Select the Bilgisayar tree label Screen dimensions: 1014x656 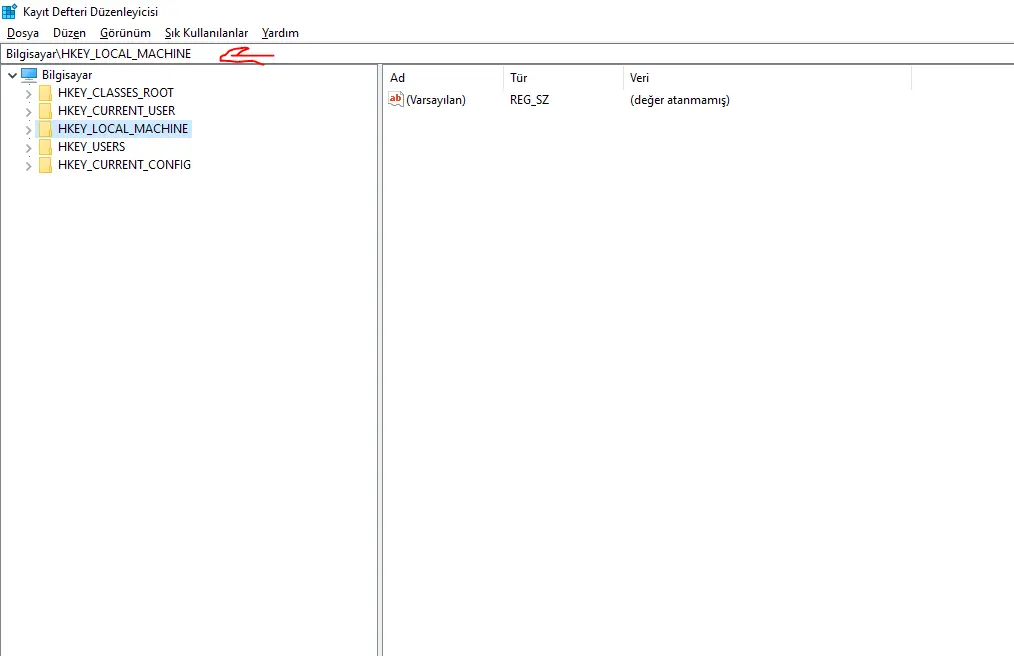pyautogui.click(x=67, y=75)
